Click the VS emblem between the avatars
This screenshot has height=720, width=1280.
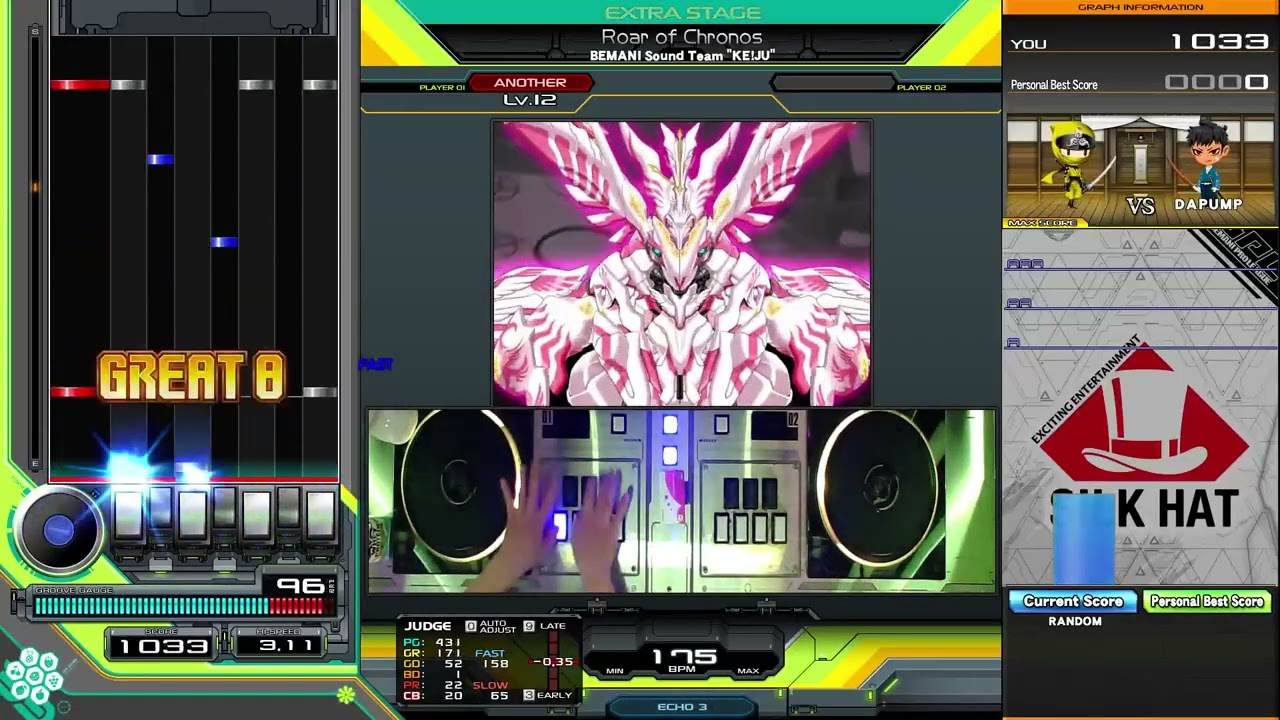(1141, 206)
